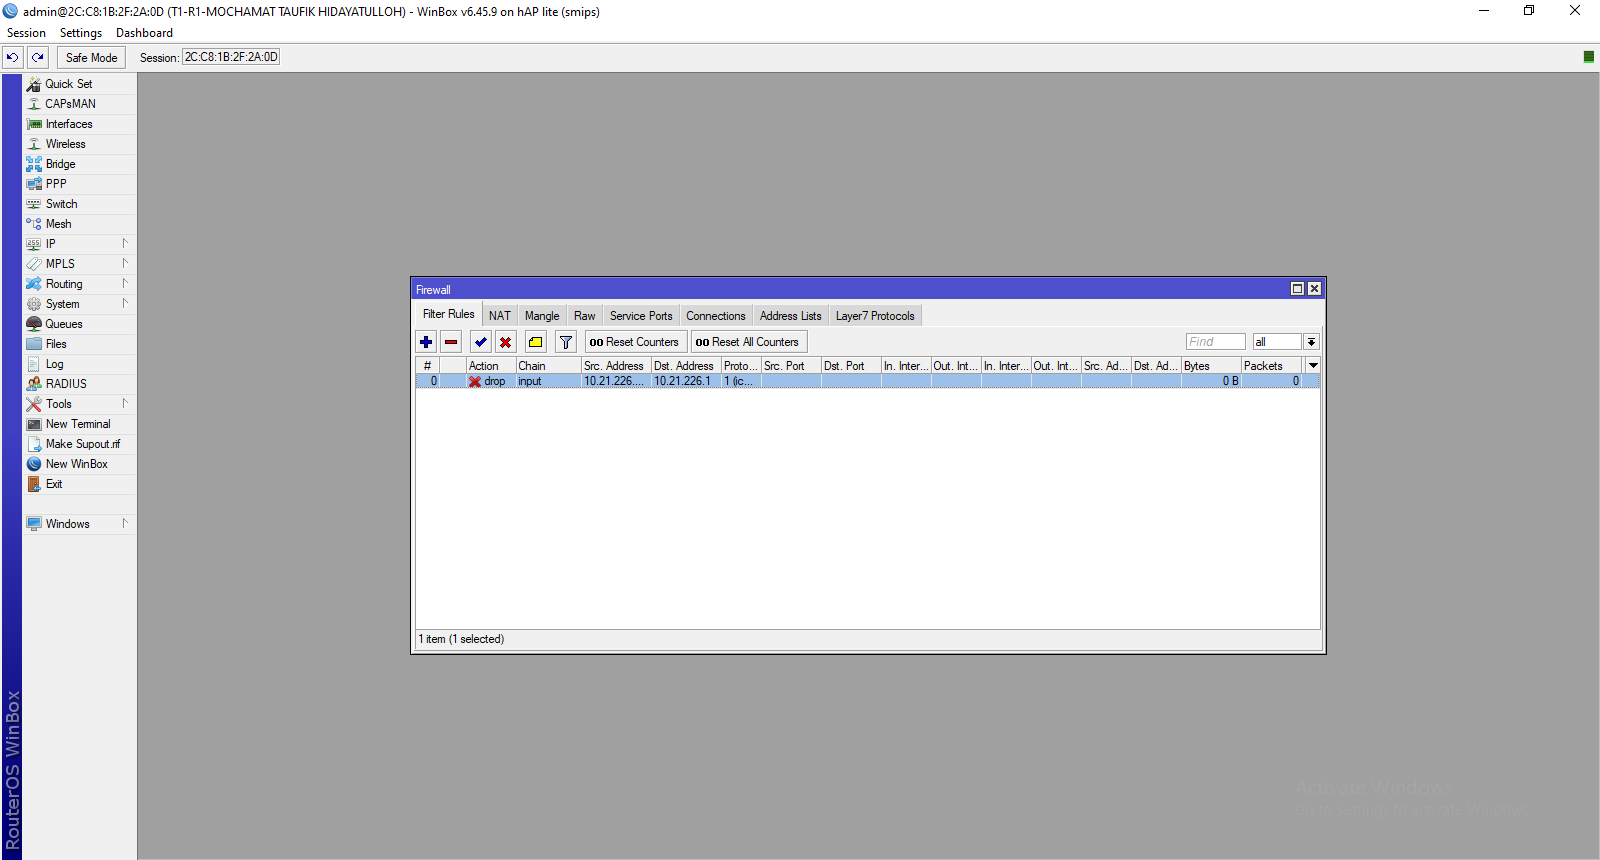Open the Interfaces sidebar item
Screen dimensions: 1600x860
[80, 124]
